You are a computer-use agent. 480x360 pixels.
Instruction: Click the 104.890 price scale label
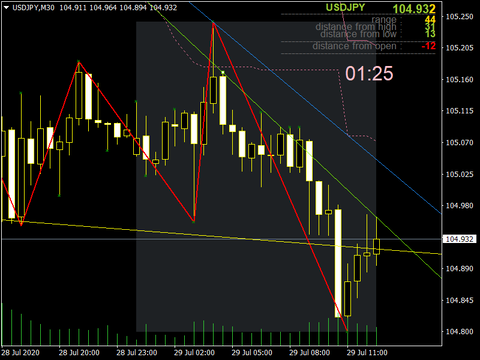[x=460, y=269]
